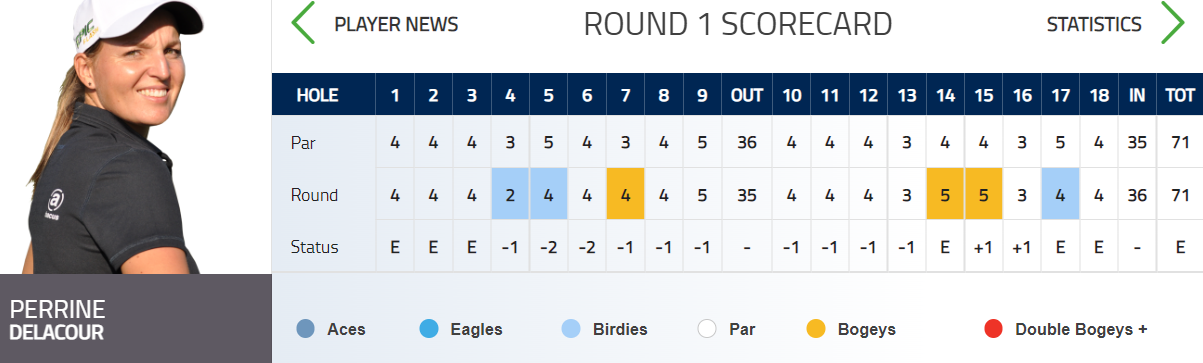Click the Aces legend color dot
The height and width of the screenshot is (363, 1203).
click(x=306, y=329)
